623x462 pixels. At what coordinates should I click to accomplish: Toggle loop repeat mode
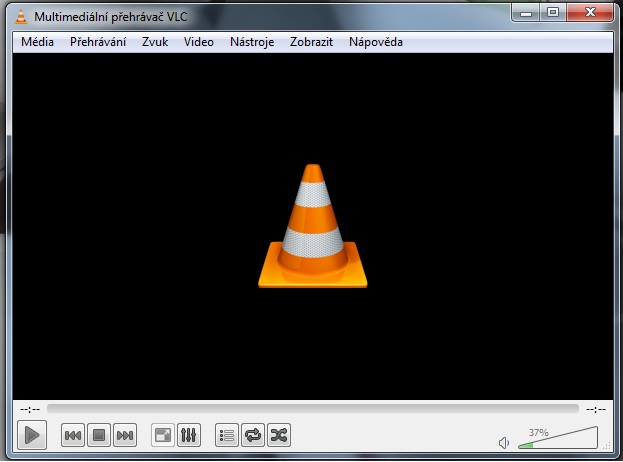coord(253,435)
